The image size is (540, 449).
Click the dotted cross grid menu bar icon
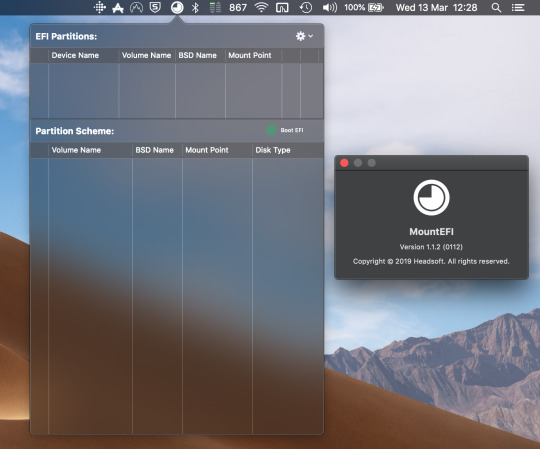[100, 8]
